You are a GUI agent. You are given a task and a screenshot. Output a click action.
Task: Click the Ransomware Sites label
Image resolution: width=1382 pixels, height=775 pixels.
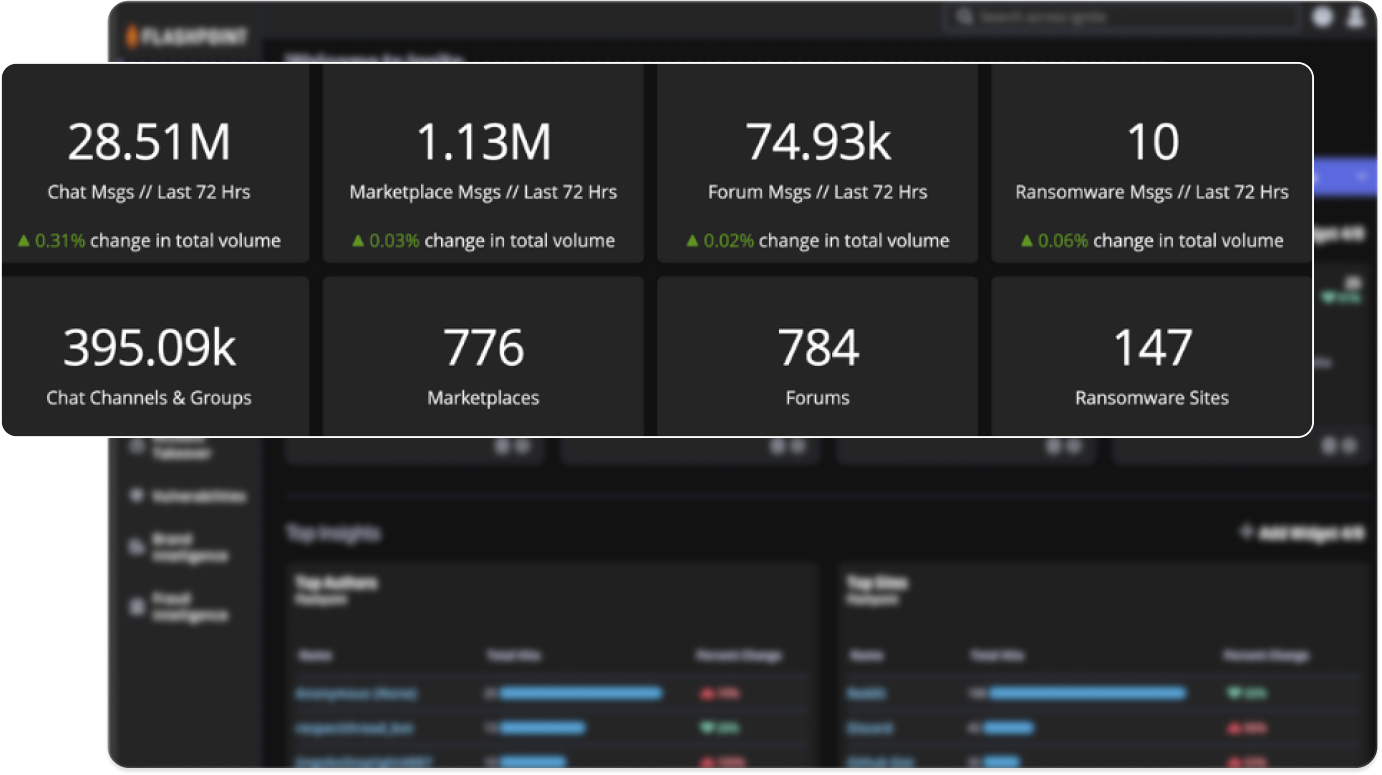coord(1152,398)
